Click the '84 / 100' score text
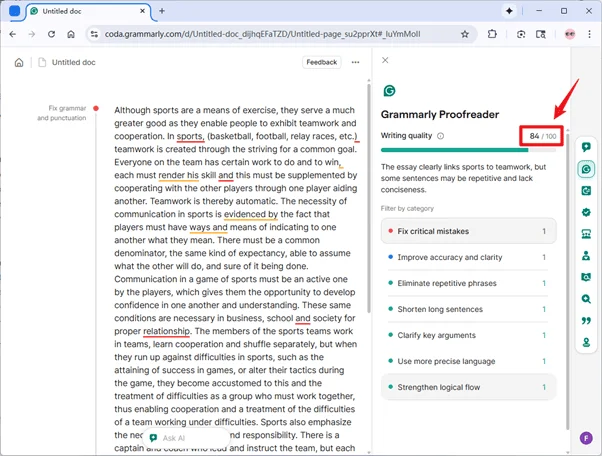Screen dimensions: 602x456 (542, 136)
